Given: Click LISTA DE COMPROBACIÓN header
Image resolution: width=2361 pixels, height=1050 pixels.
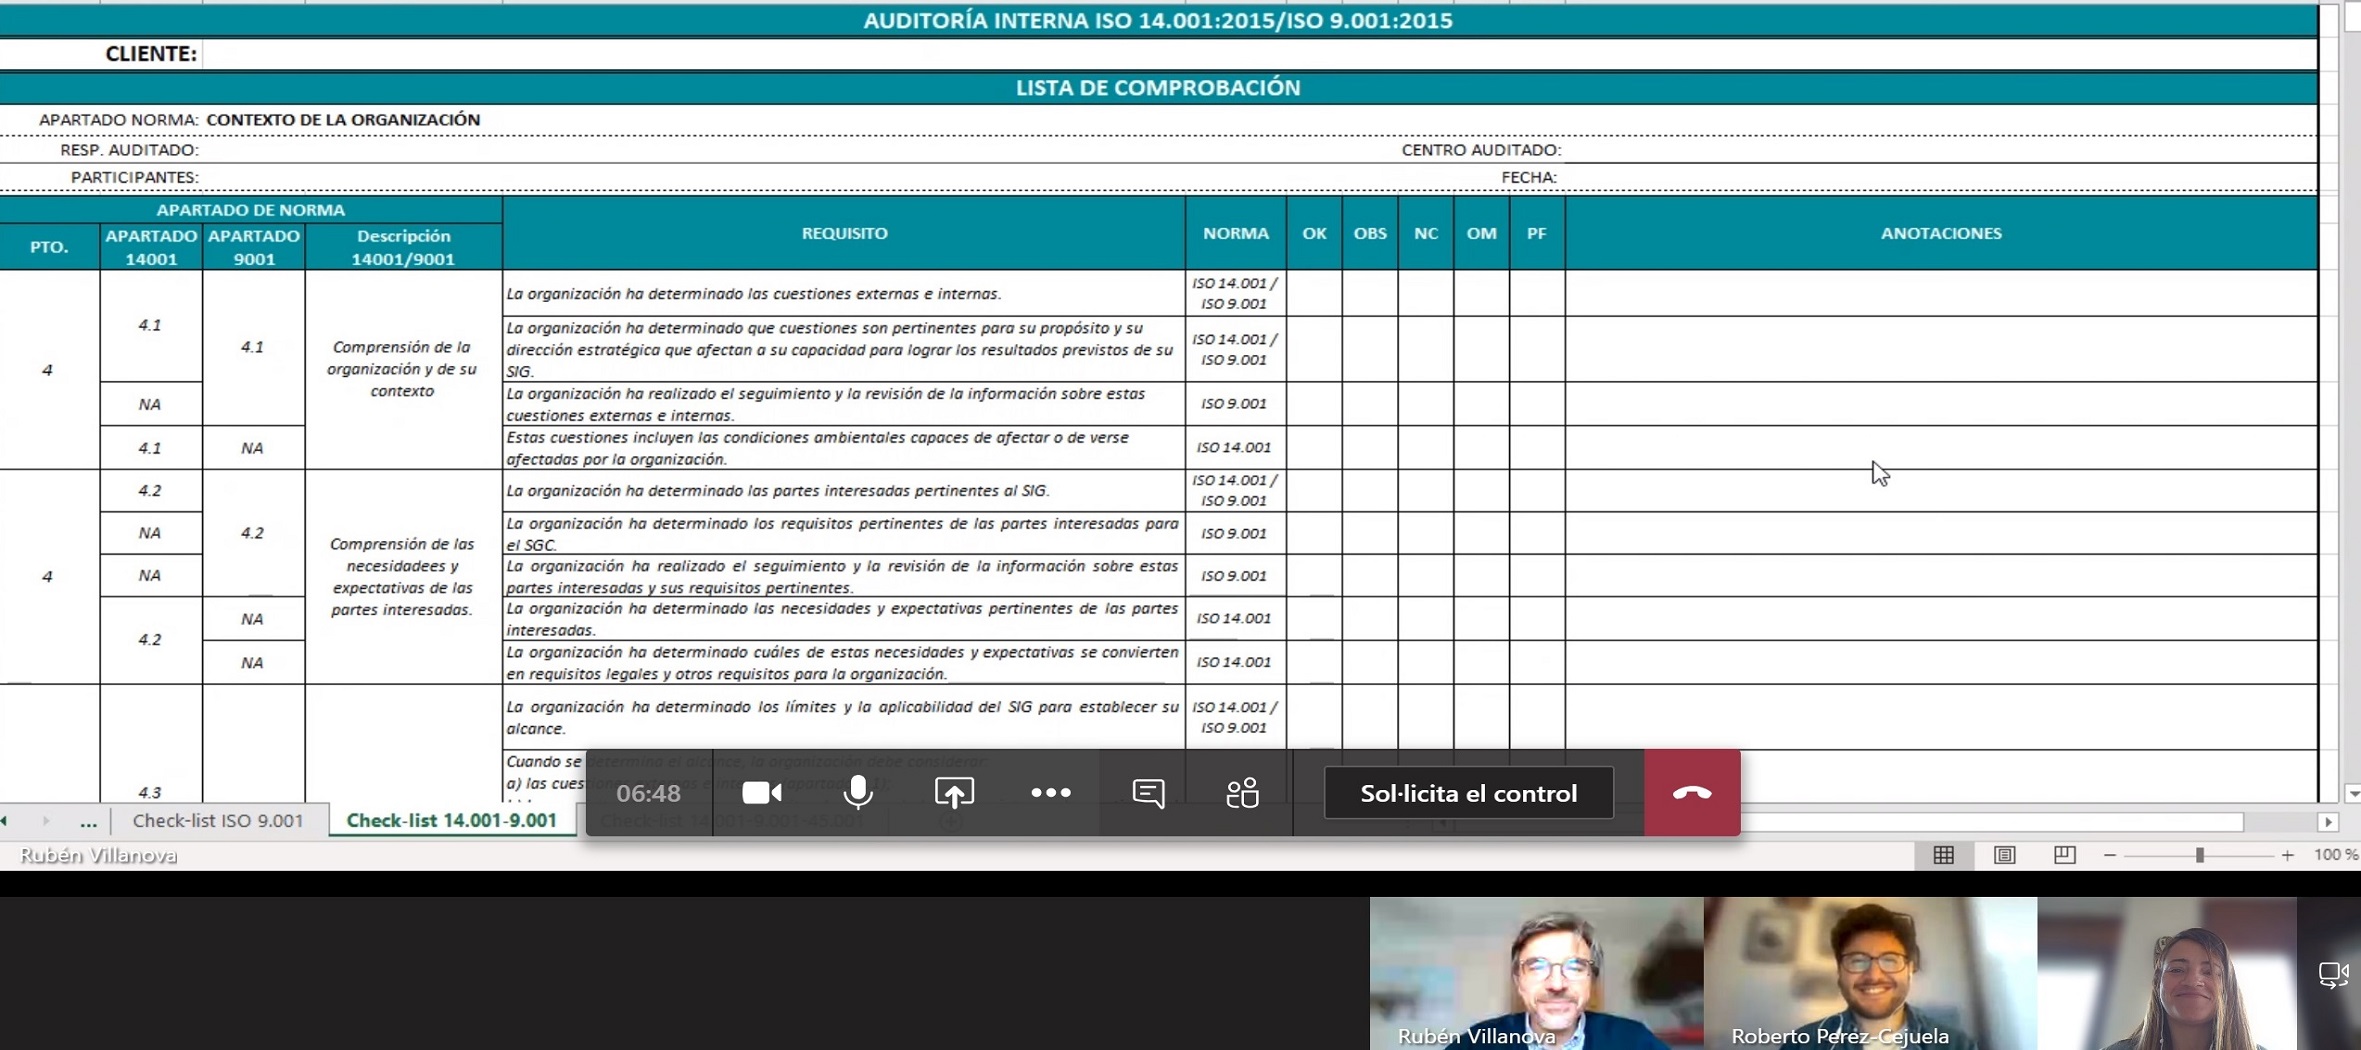Looking at the screenshot, I should (x=1158, y=88).
